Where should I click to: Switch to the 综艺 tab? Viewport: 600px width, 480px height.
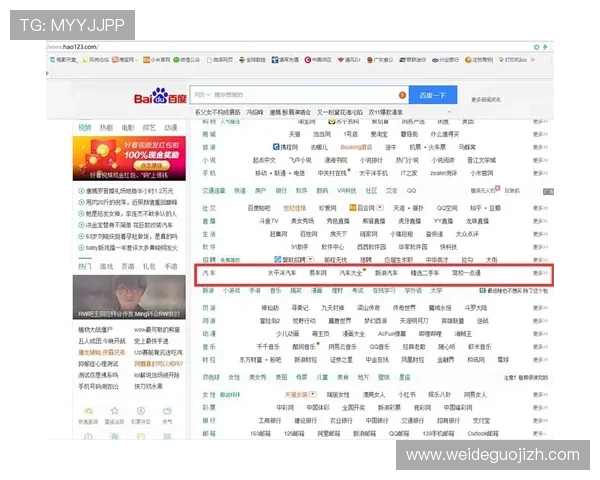coord(149,128)
